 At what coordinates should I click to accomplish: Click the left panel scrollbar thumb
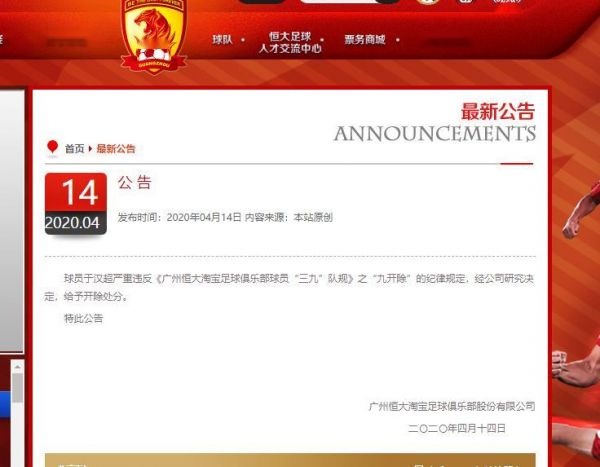pos(17,388)
